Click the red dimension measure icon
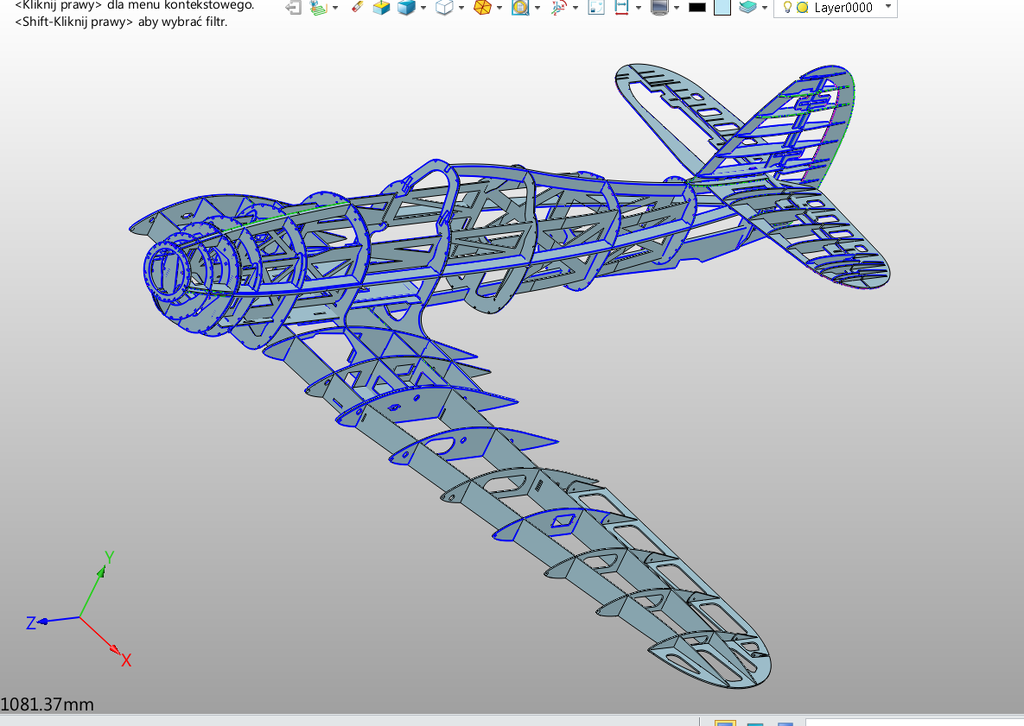Image resolution: width=1024 pixels, height=726 pixels. [x=621, y=8]
